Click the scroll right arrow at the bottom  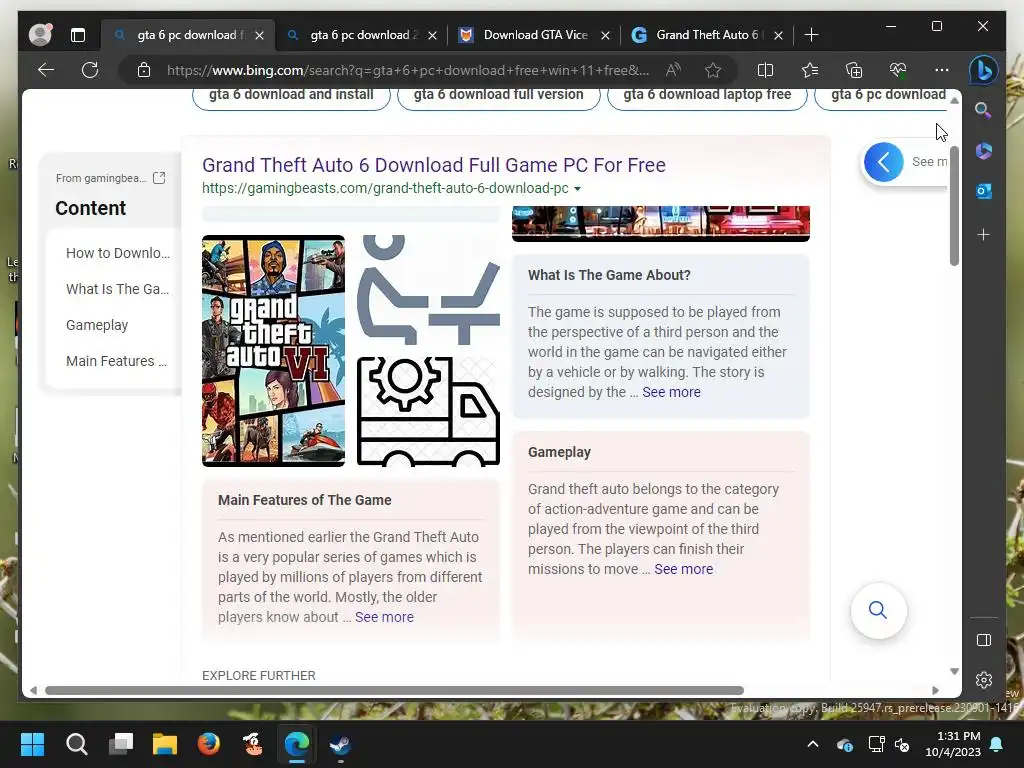pyautogui.click(x=935, y=690)
